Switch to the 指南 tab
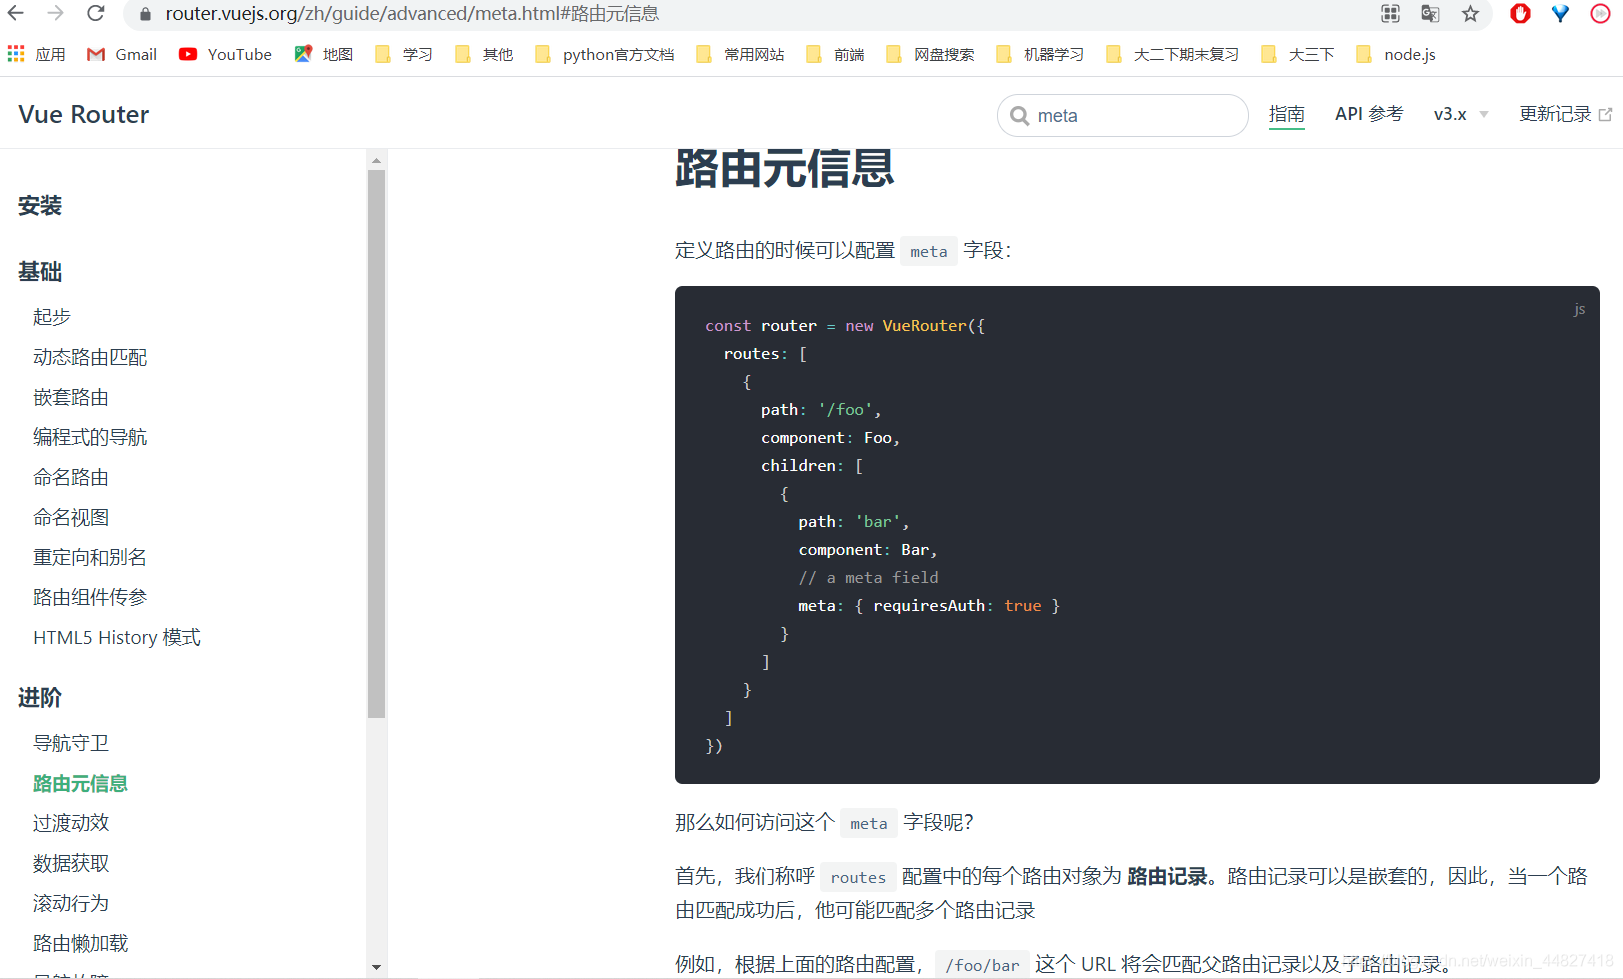 pos(1287,114)
